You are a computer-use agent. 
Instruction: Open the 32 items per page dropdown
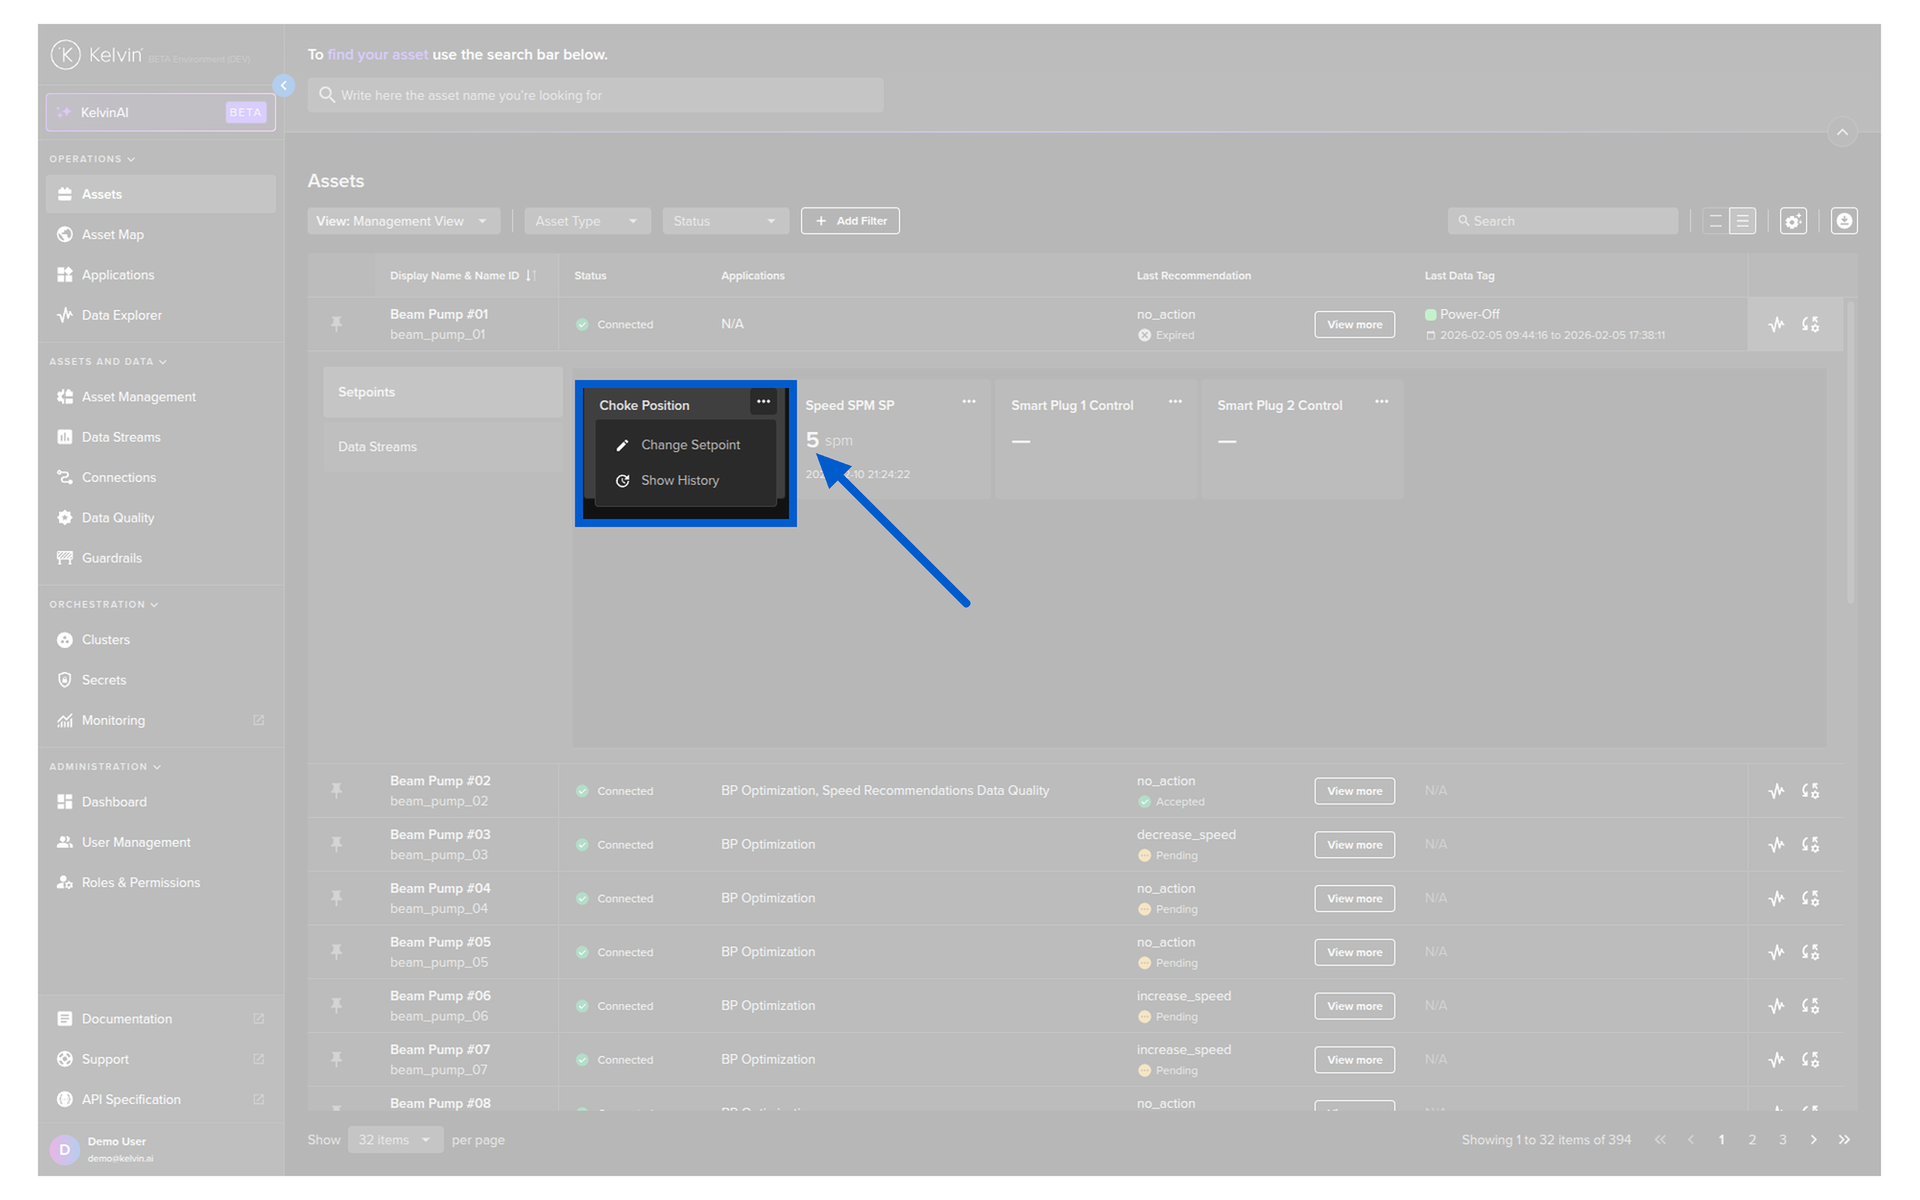[395, 1140]
